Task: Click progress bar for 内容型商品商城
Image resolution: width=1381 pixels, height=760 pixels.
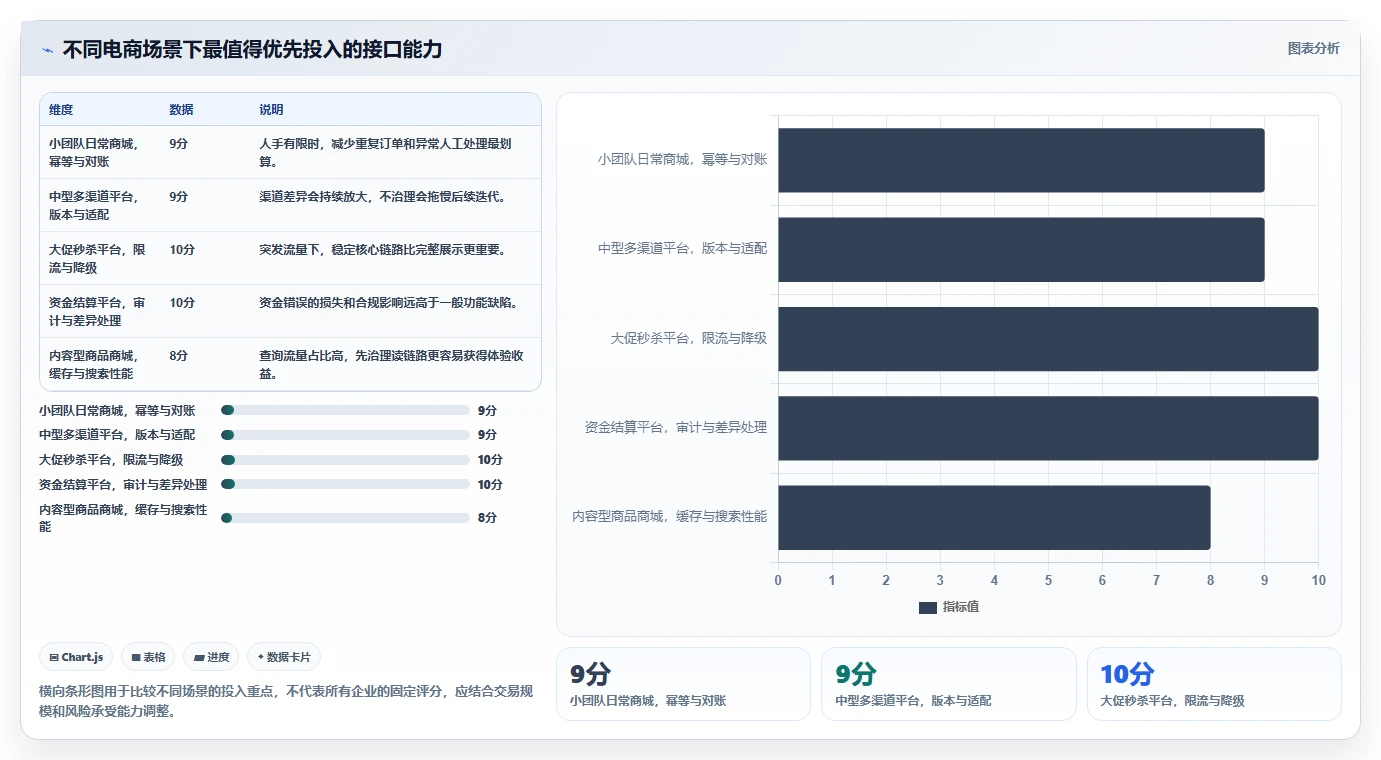Action: coord(345,518)
